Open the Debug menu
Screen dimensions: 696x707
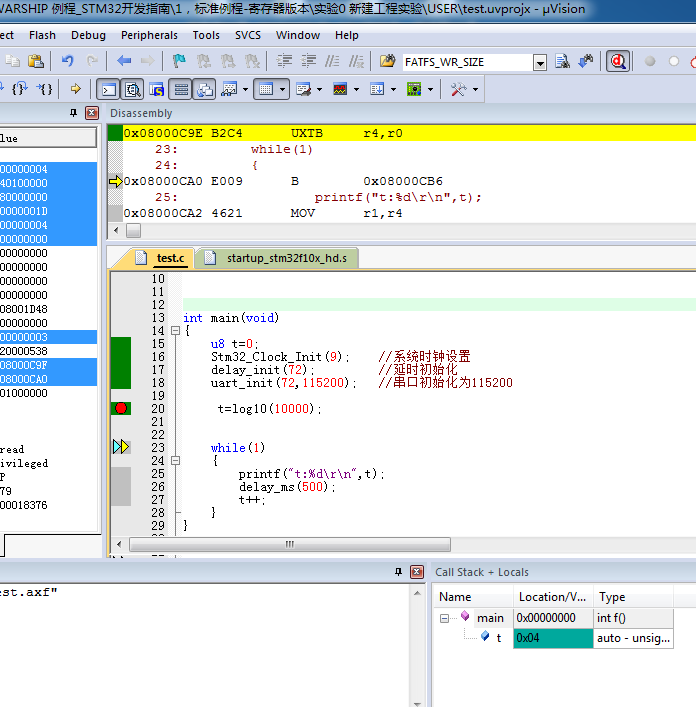click(x=88, y=35)
